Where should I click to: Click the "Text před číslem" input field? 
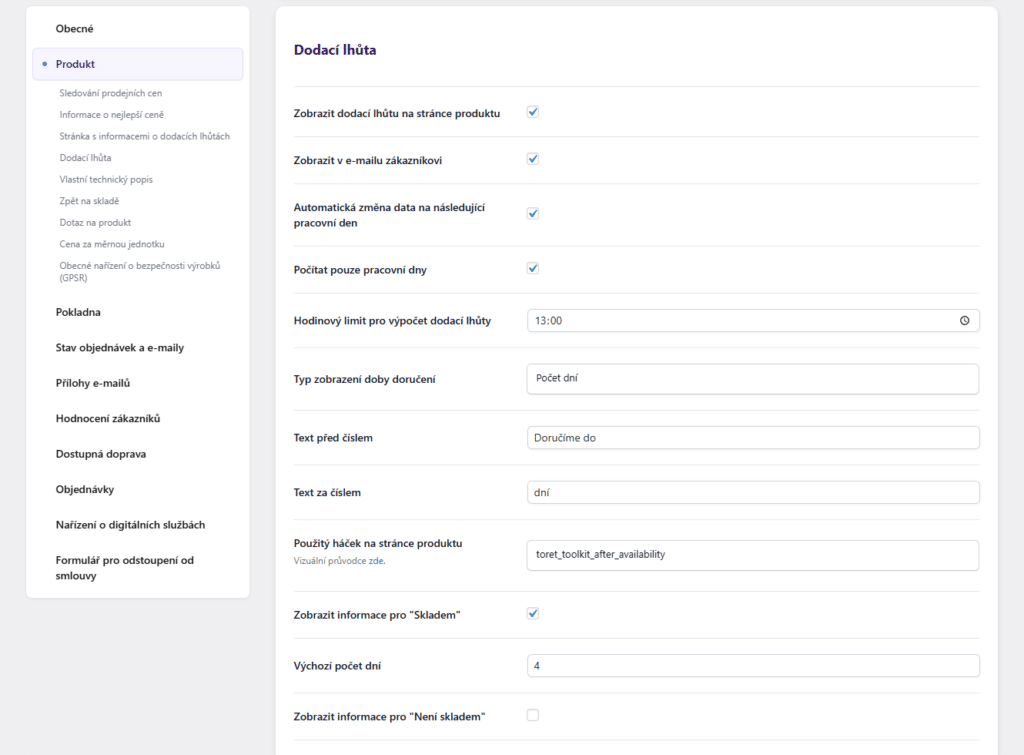pos(752,438)
